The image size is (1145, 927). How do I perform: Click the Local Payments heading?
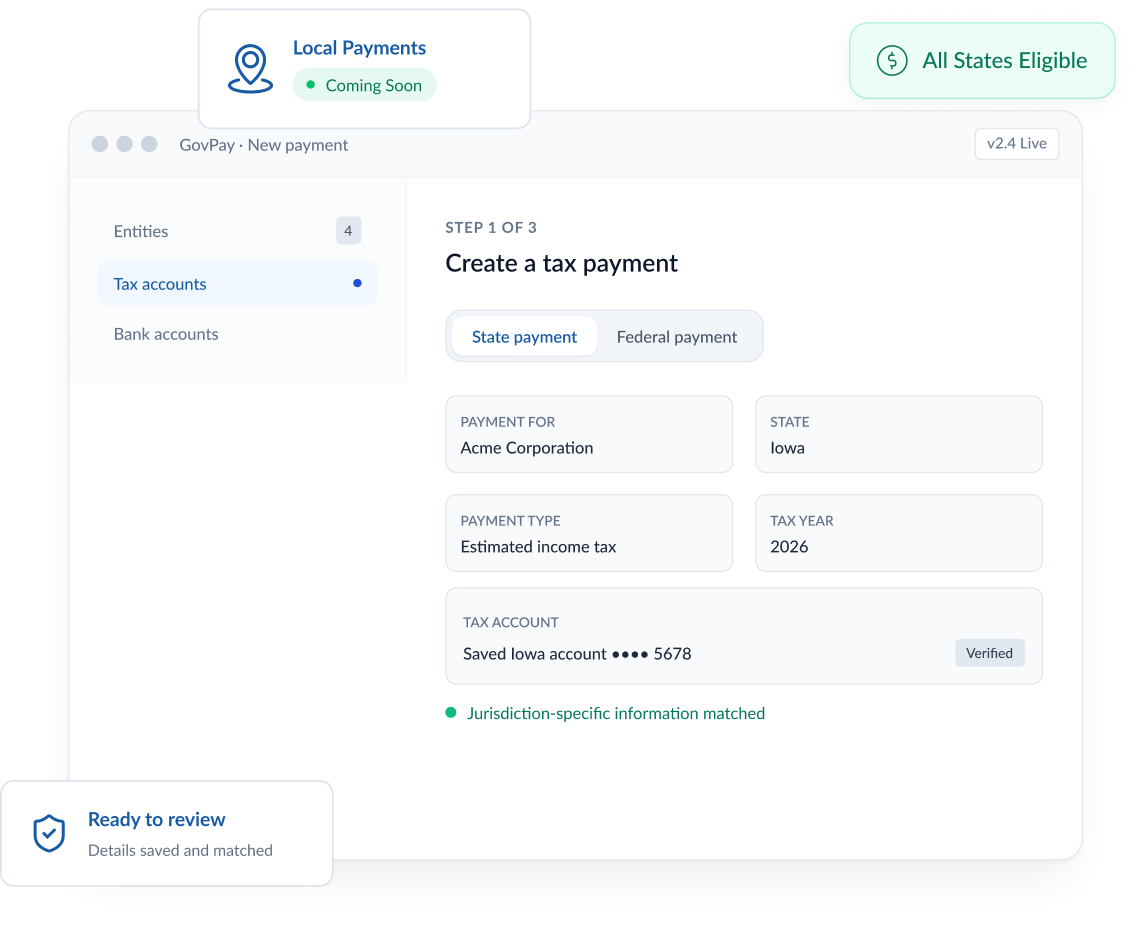click(359, 47)
